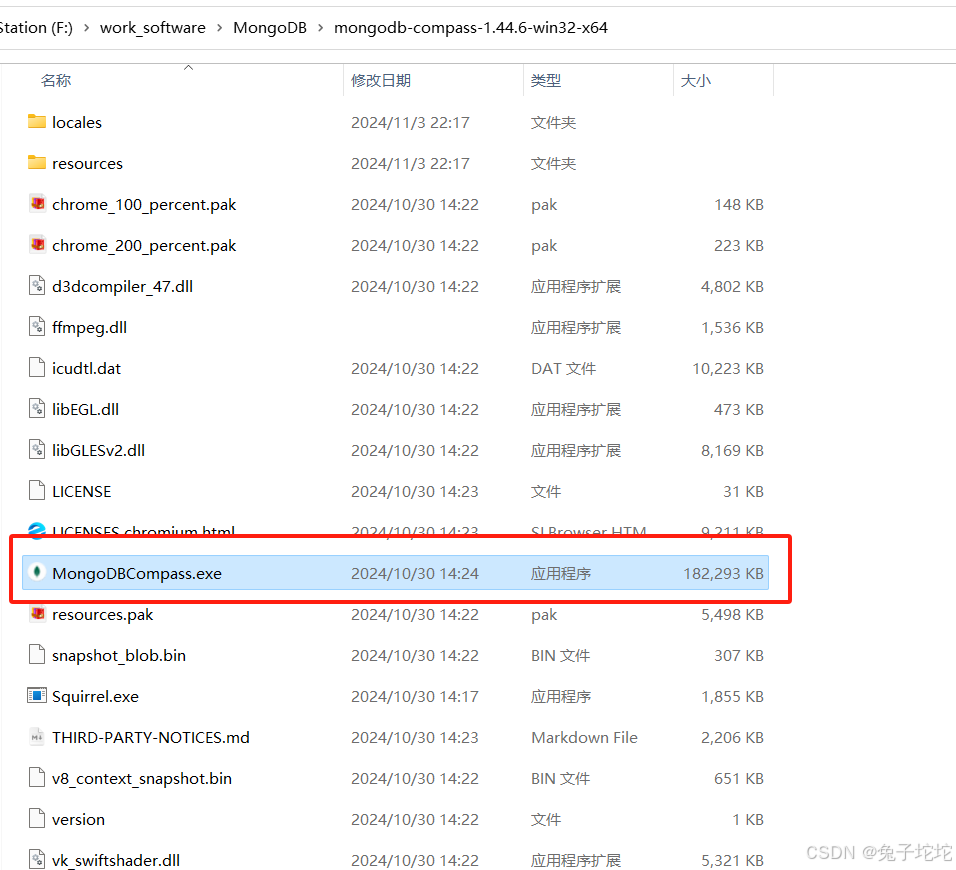Click the v8_context_snapshot.bin file icon
Image resolution: width=956 pixels, height=870 pixels.
click(x=37, y=777)
